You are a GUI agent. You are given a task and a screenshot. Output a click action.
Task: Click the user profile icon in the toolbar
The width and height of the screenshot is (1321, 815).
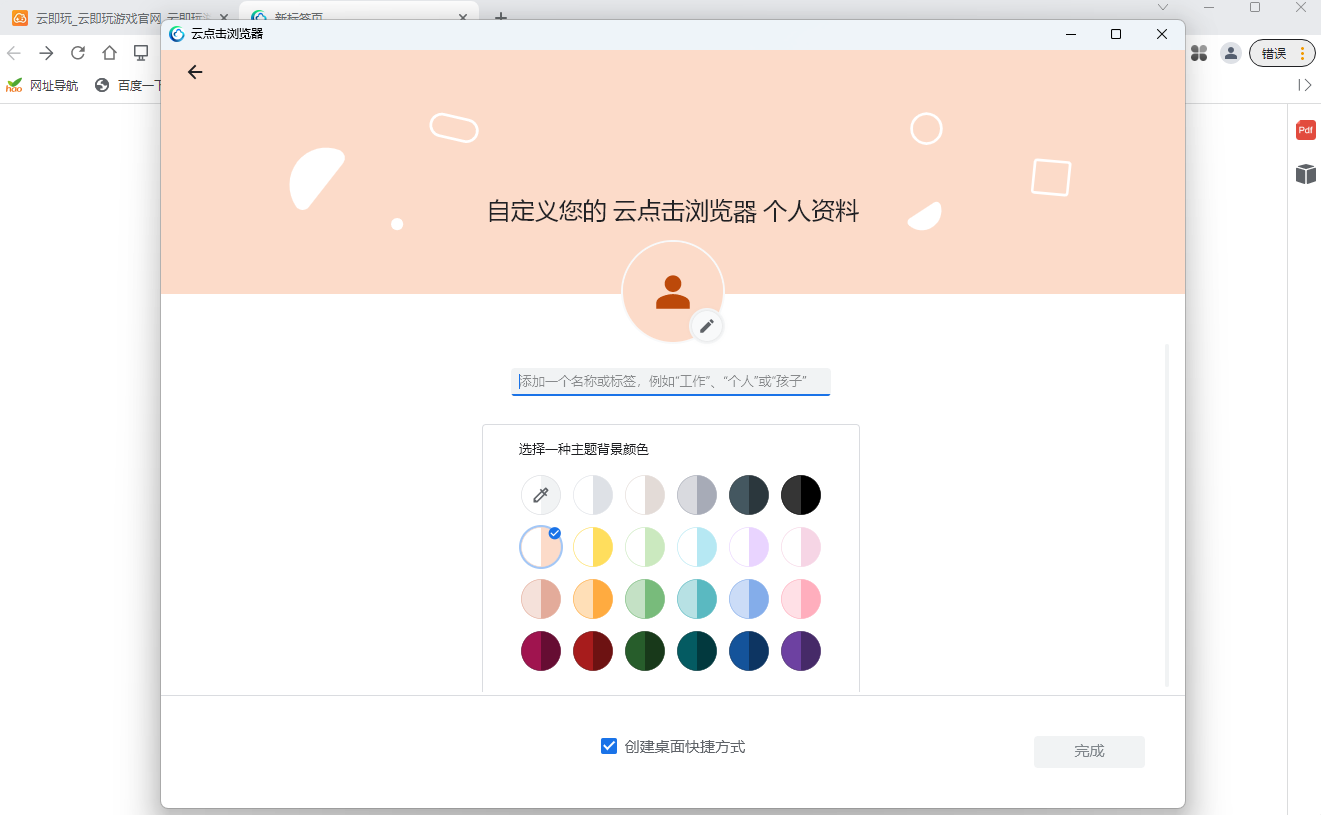[1231, 53]
